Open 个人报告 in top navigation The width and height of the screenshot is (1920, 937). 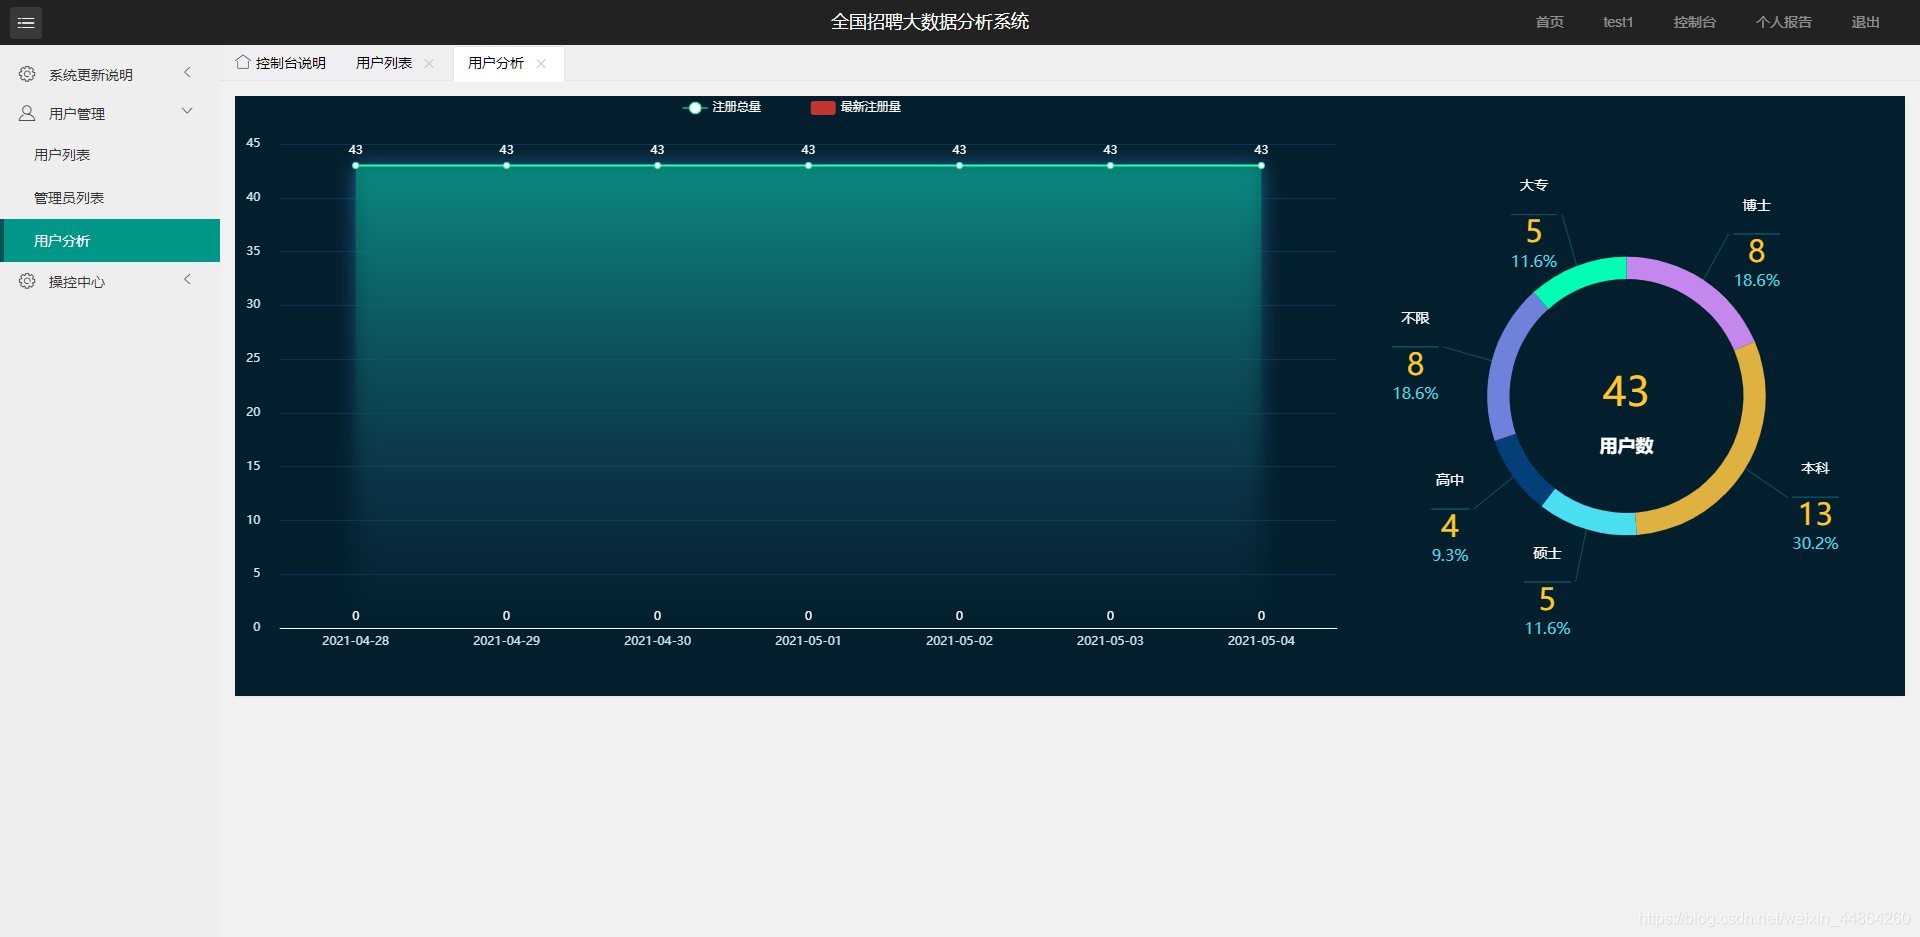point(1783,22)
